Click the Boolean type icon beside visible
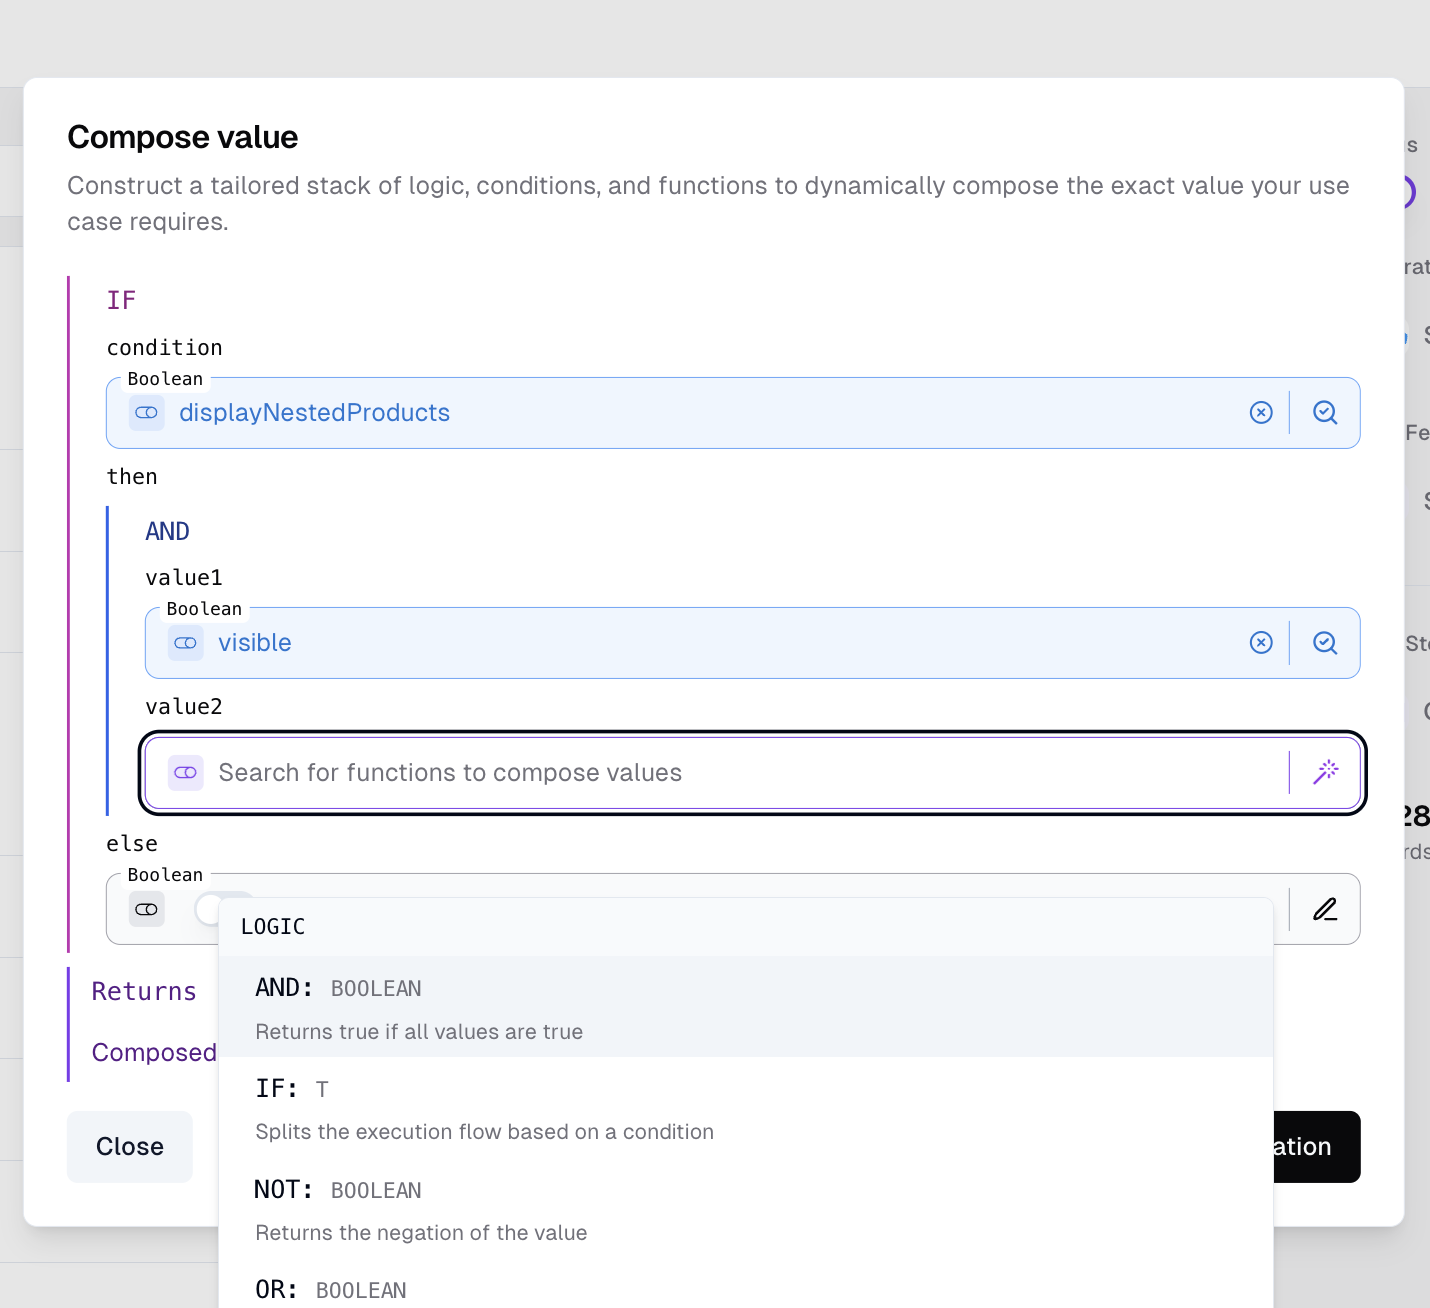1430x1308 pixels. point(186,643)
